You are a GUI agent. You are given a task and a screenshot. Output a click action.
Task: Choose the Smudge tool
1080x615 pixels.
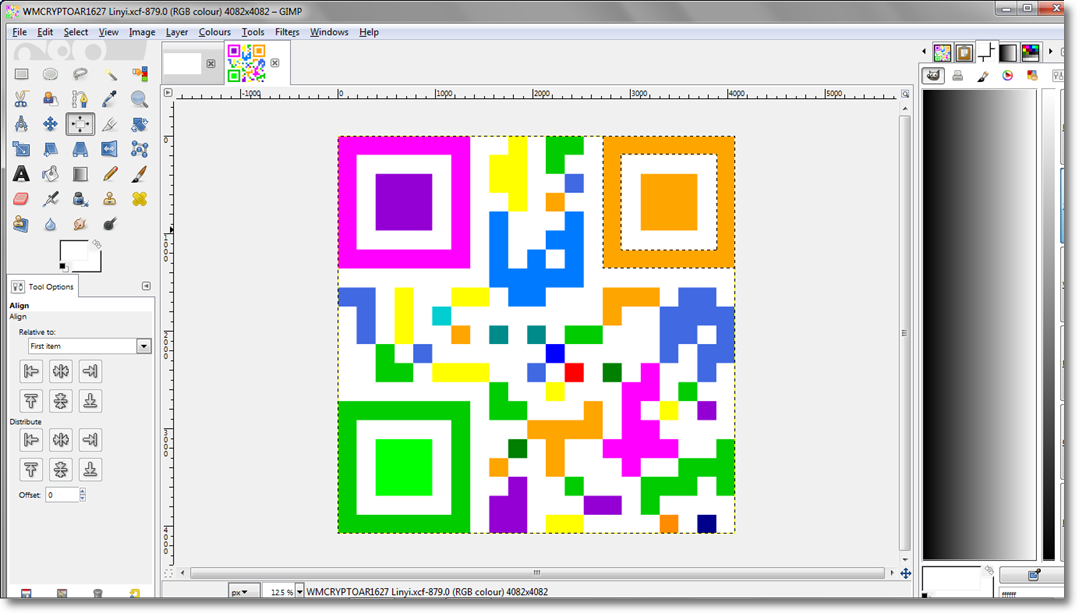(80, 224)
